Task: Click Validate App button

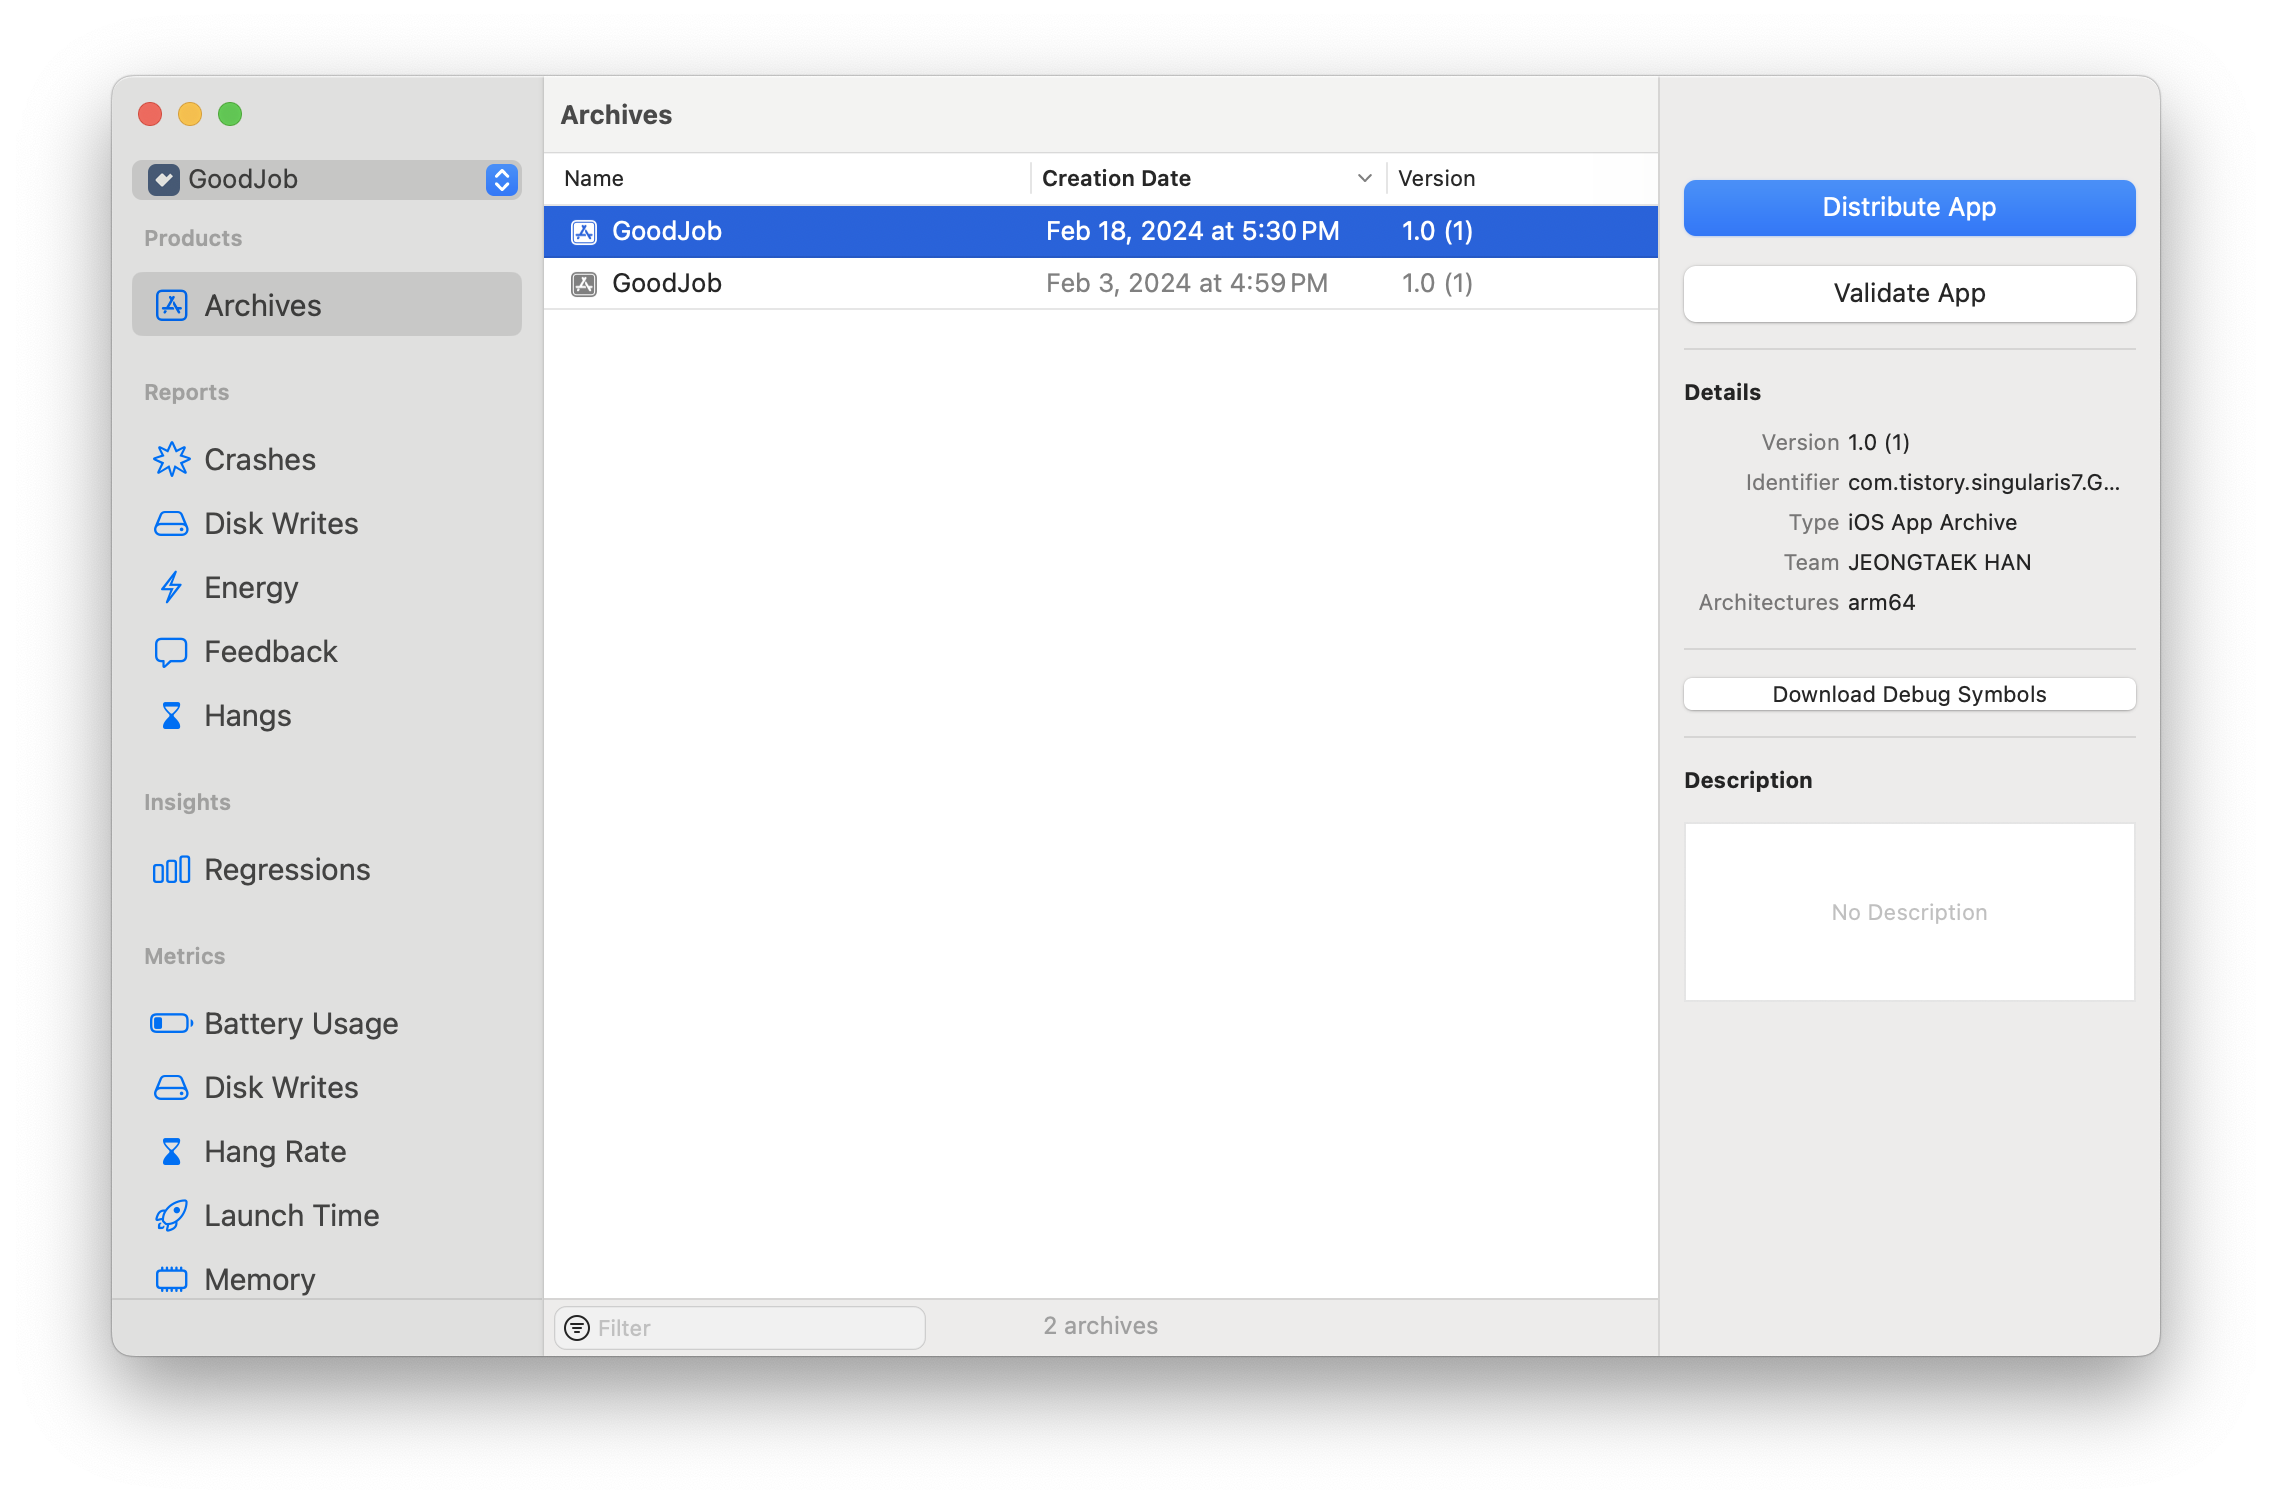Action: pos(1909,293)
